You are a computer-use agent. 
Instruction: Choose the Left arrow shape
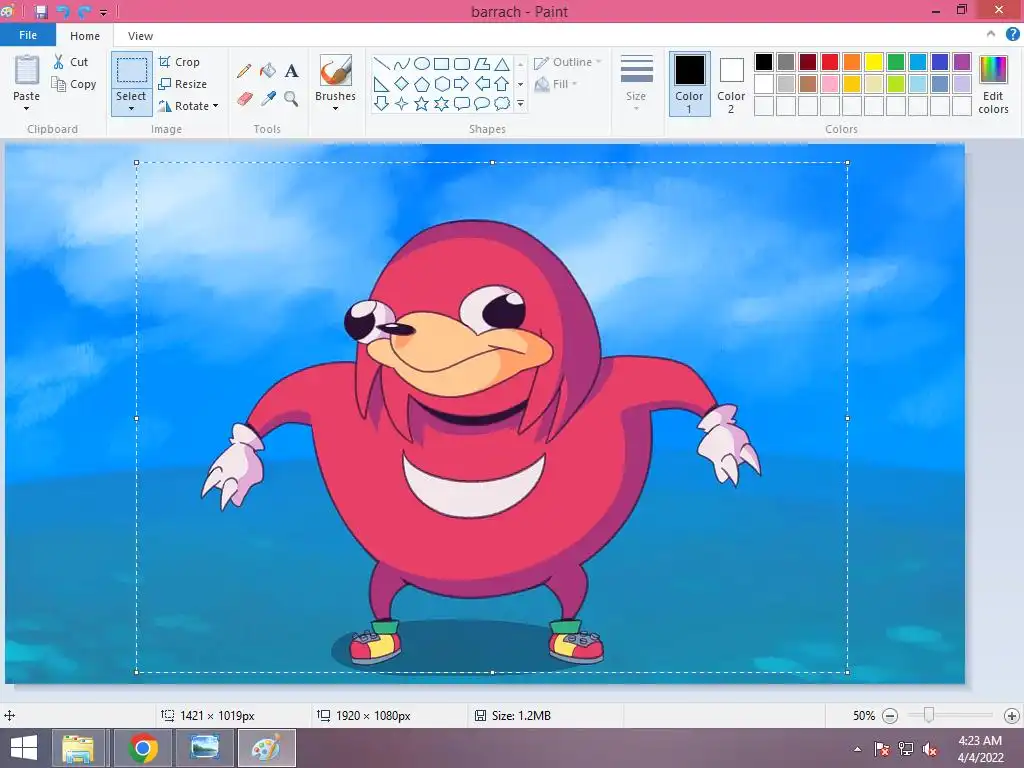[482, 84]
